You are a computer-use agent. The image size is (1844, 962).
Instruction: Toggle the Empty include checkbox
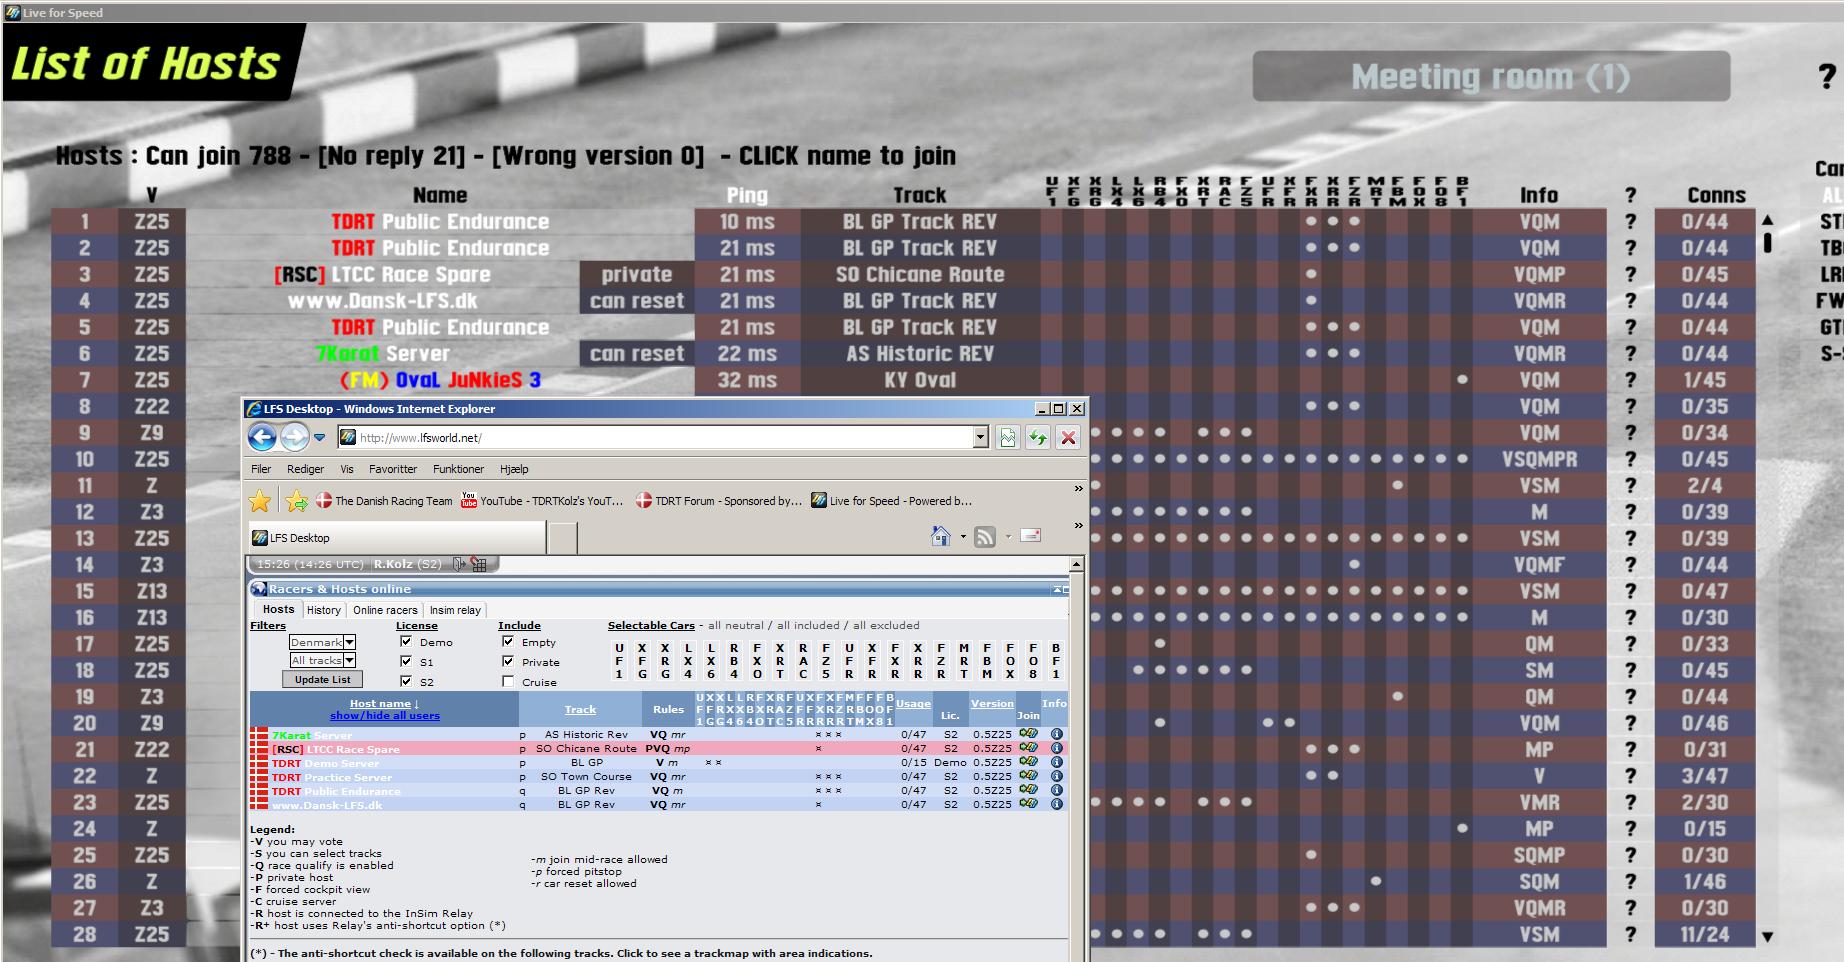coord(508,642)
